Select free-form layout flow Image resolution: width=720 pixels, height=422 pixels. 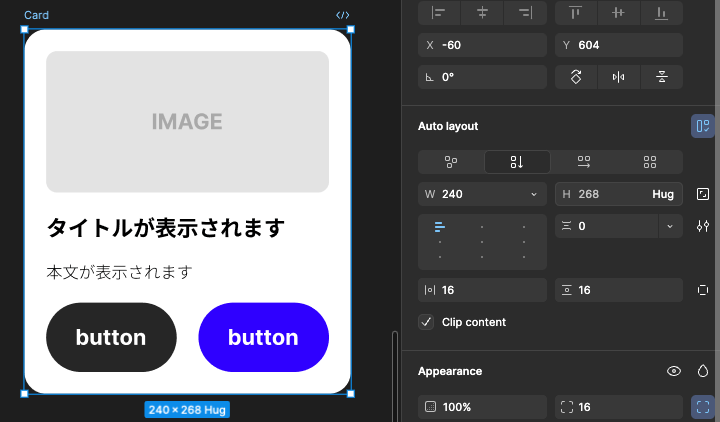coord(451,162)
